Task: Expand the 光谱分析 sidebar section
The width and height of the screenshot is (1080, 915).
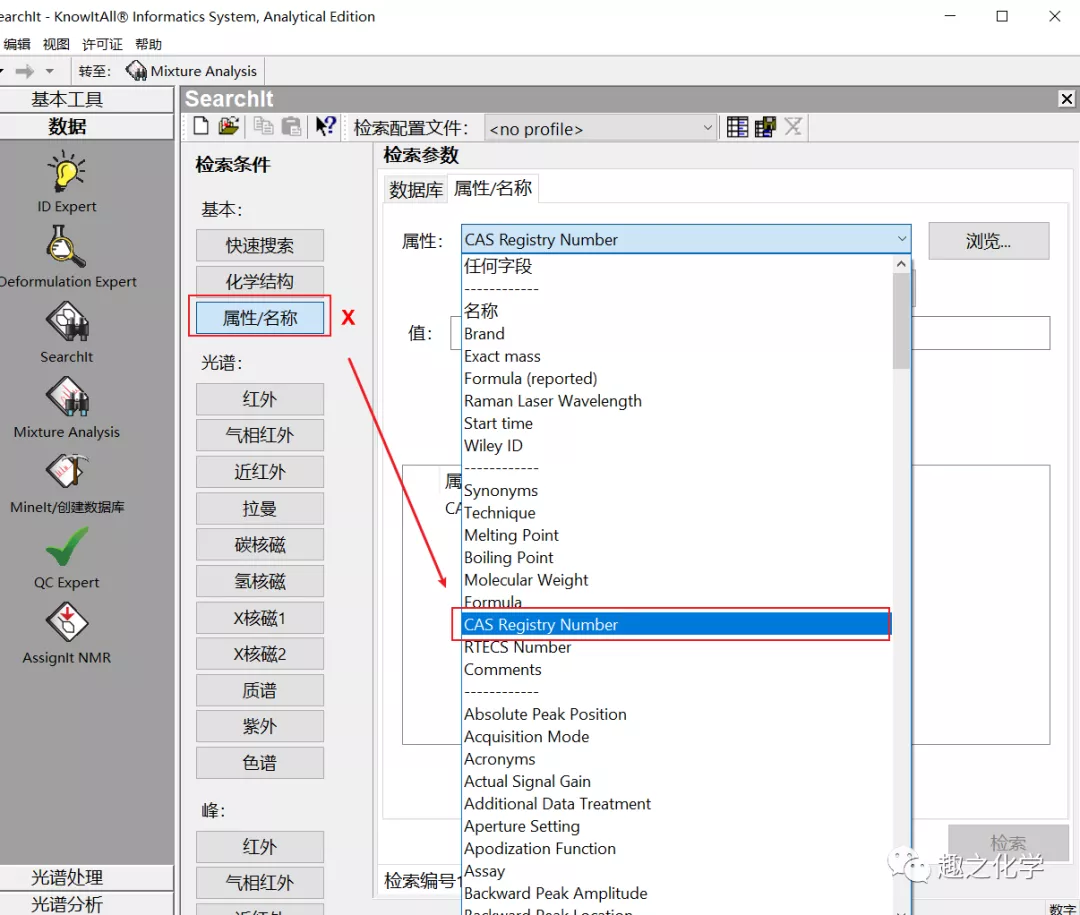Action: pyautogui.click(x=86, y=903)
